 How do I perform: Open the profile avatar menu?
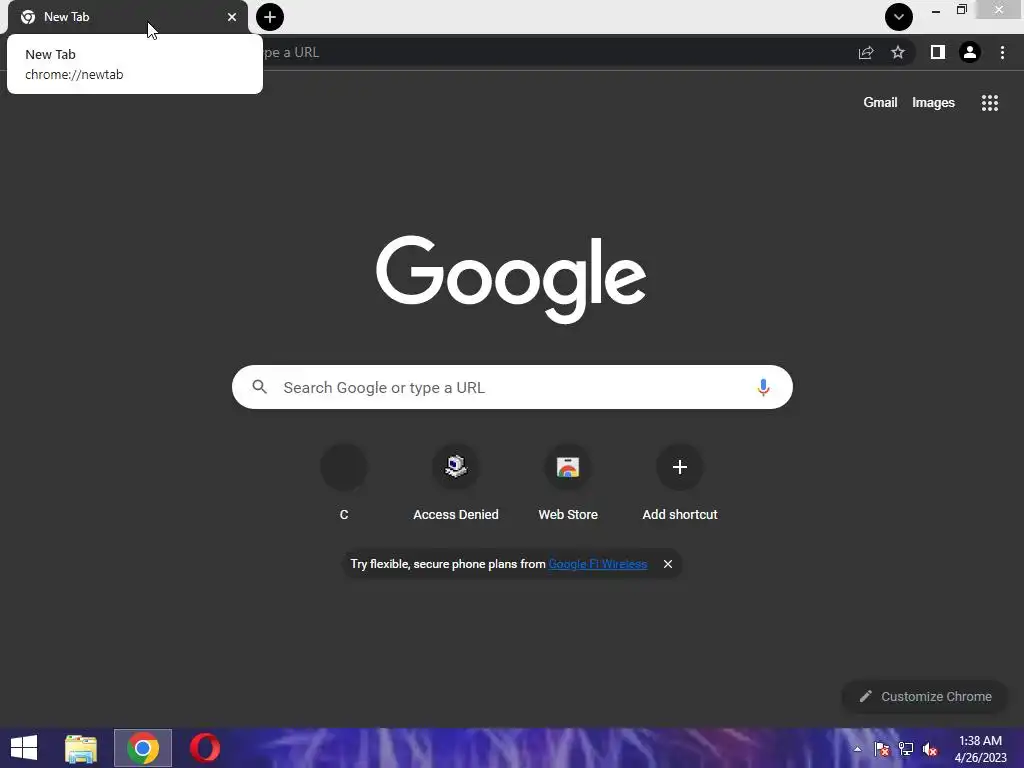[970, 52]
